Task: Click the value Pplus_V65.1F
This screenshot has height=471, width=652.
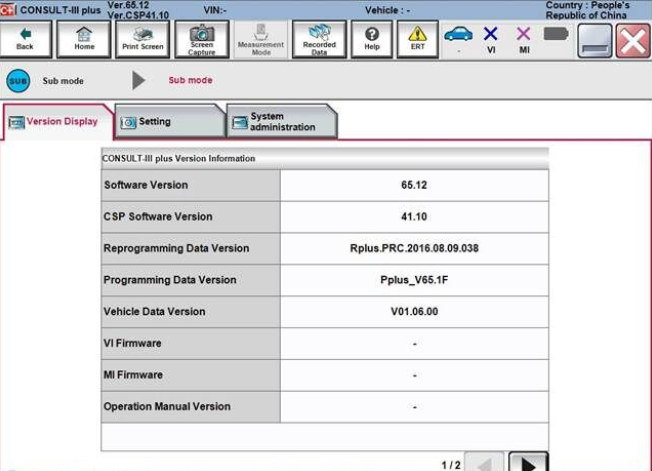Action: tap(414, 280)
